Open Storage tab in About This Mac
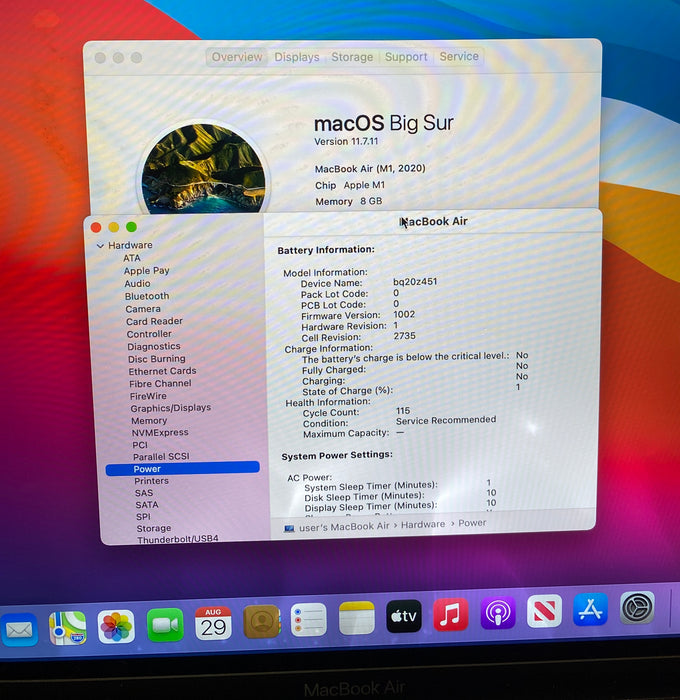680x700 pixels. click(352, 57)
